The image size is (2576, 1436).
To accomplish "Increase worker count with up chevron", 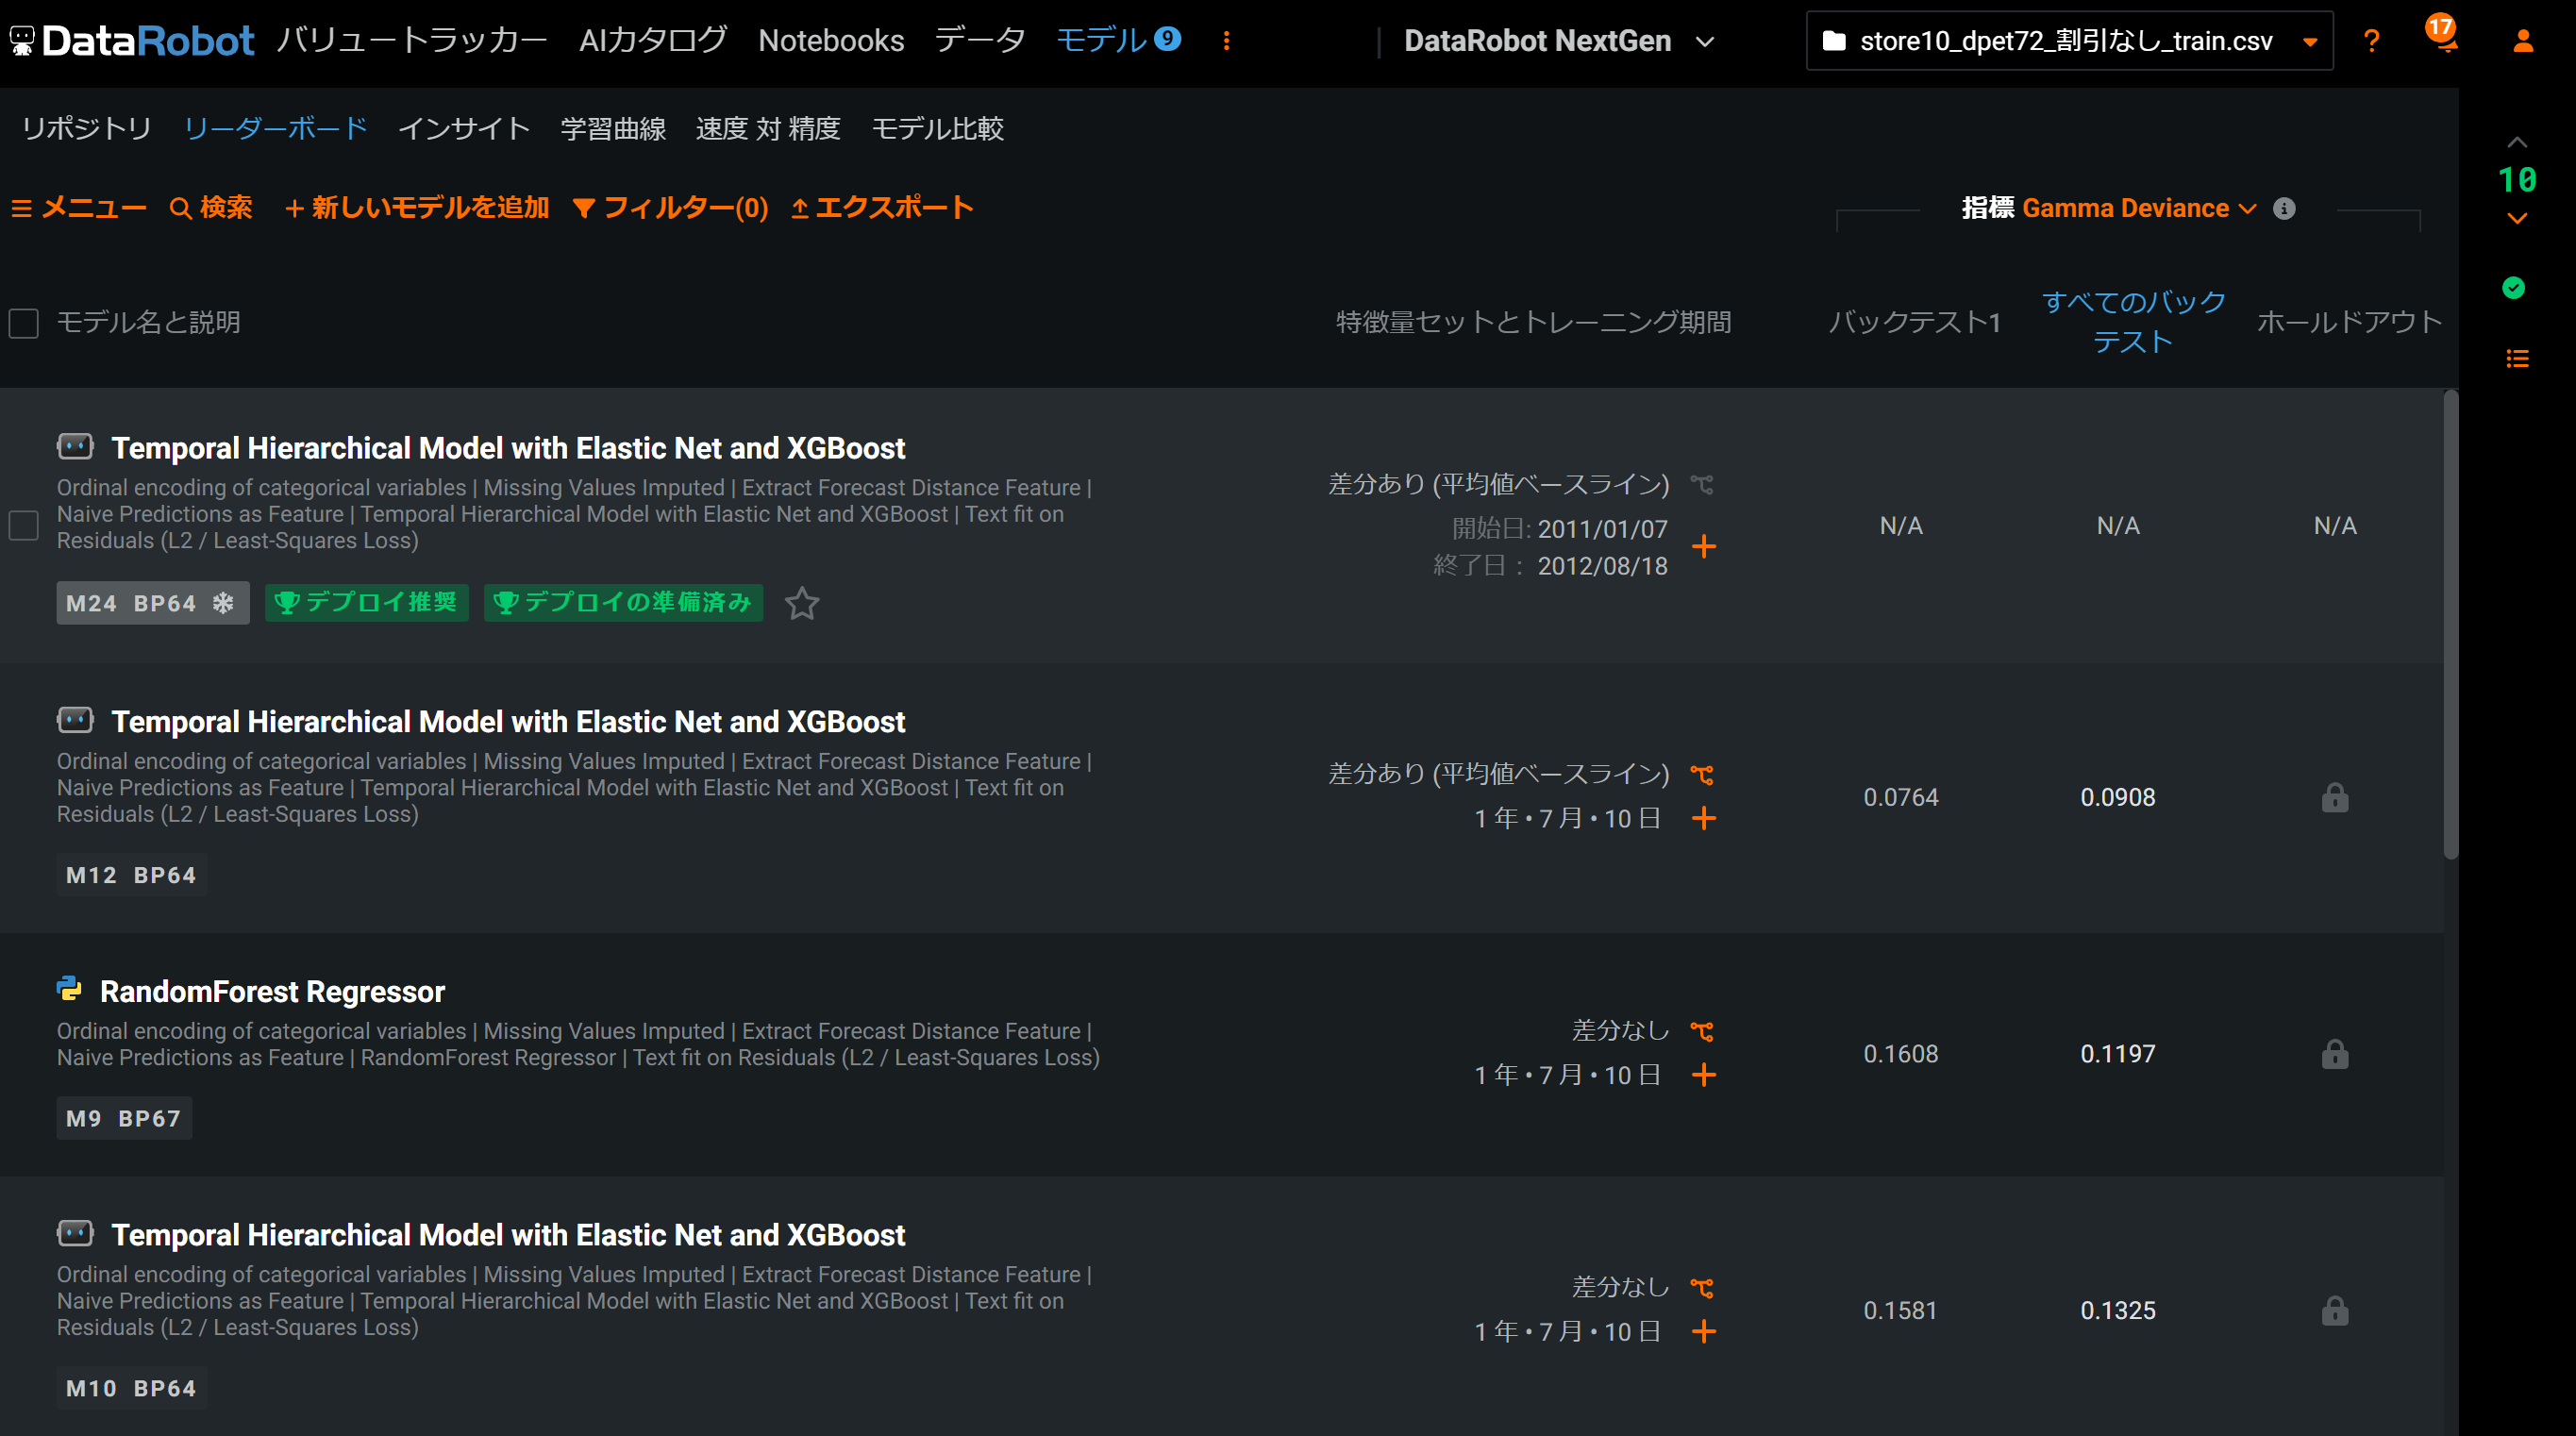I will click(2516, 143).
